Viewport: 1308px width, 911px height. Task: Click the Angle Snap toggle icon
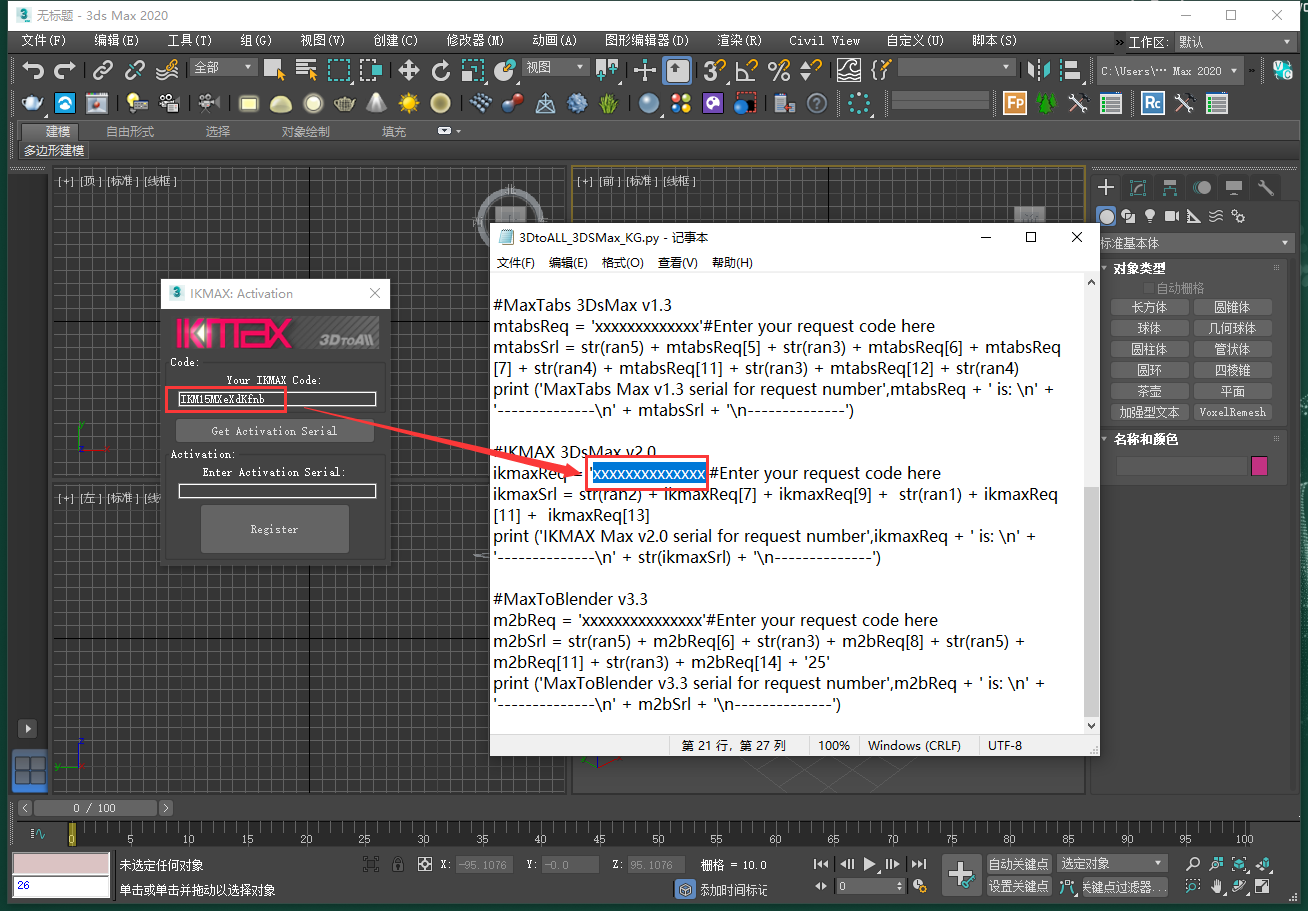pos(746,70)
